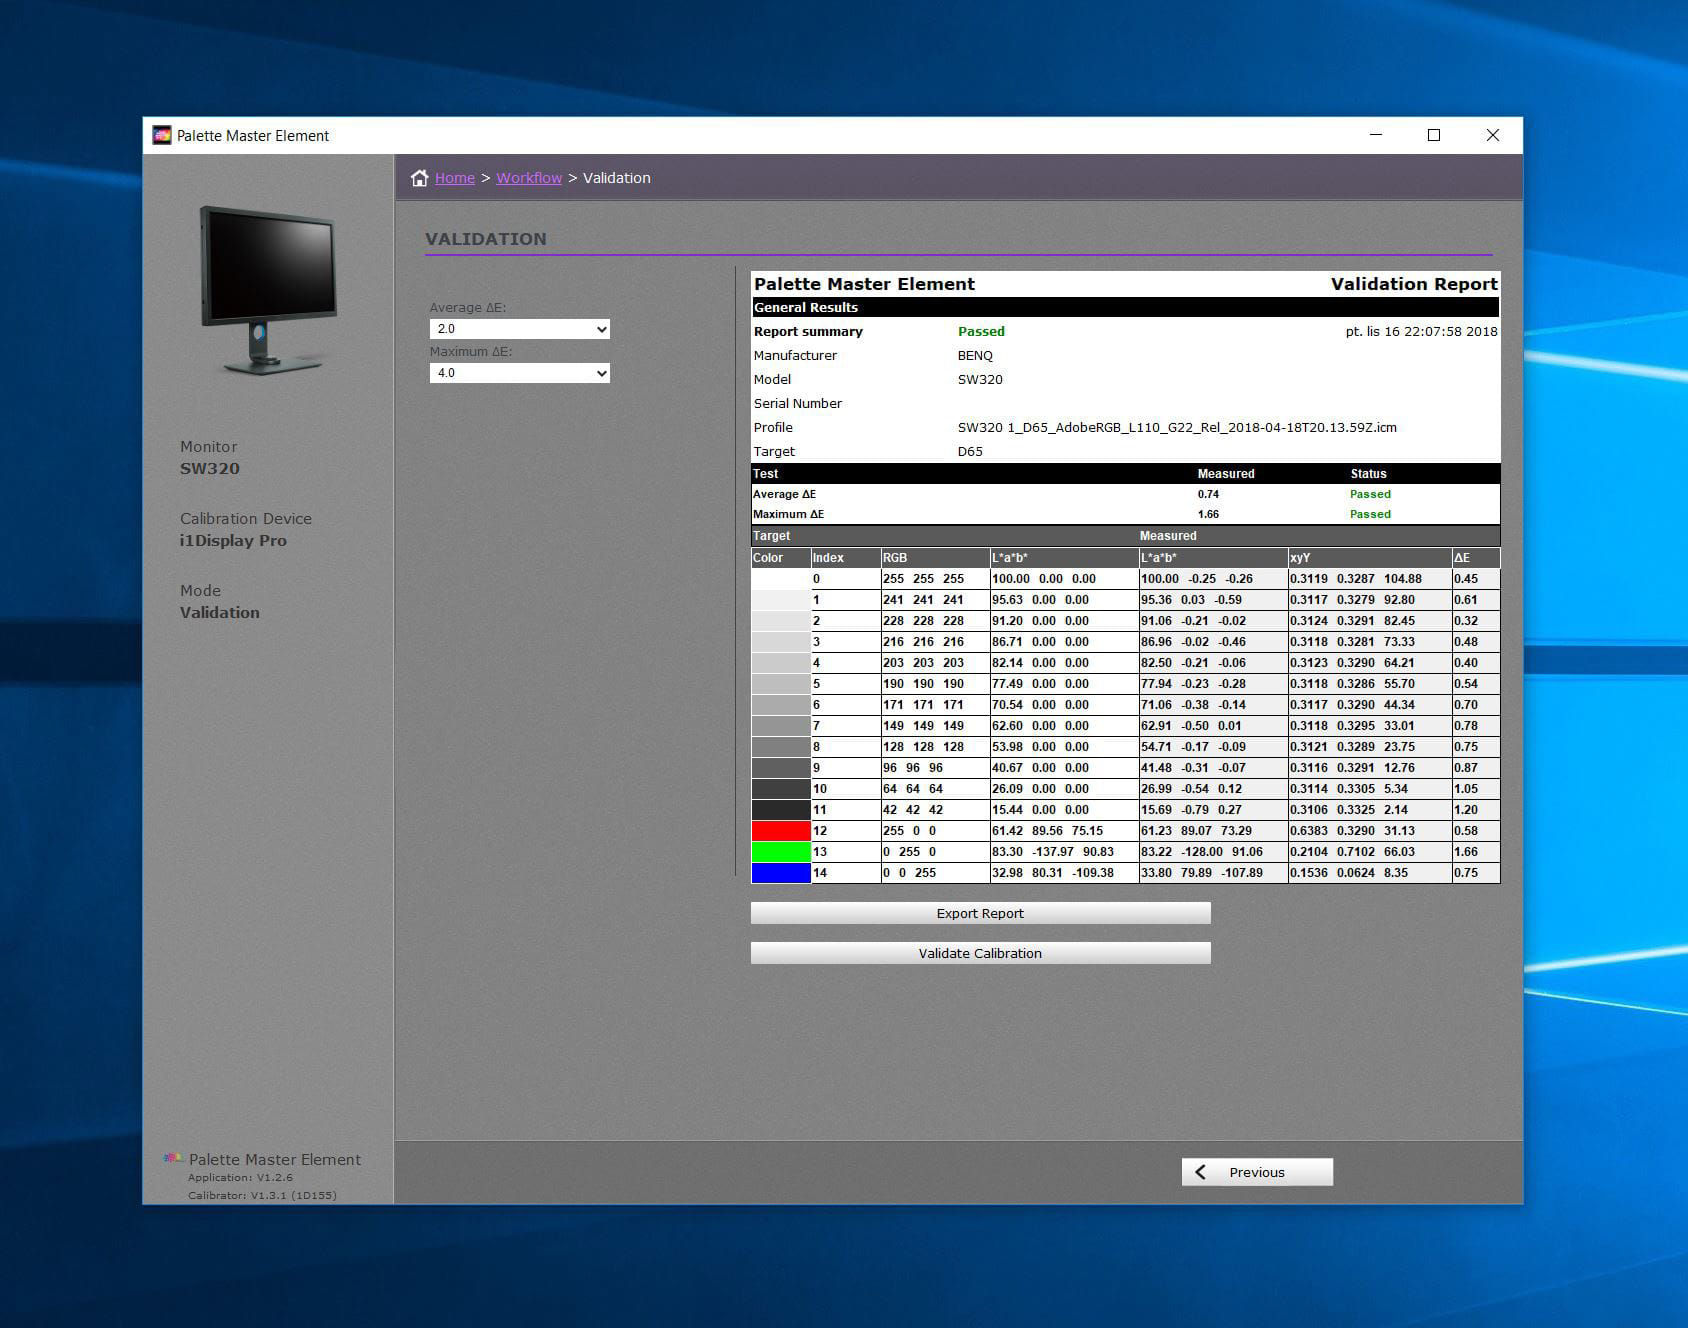Click the SW320 monitor image
This screenshot has height=1328, width=1688.
(x=269, y=289)
